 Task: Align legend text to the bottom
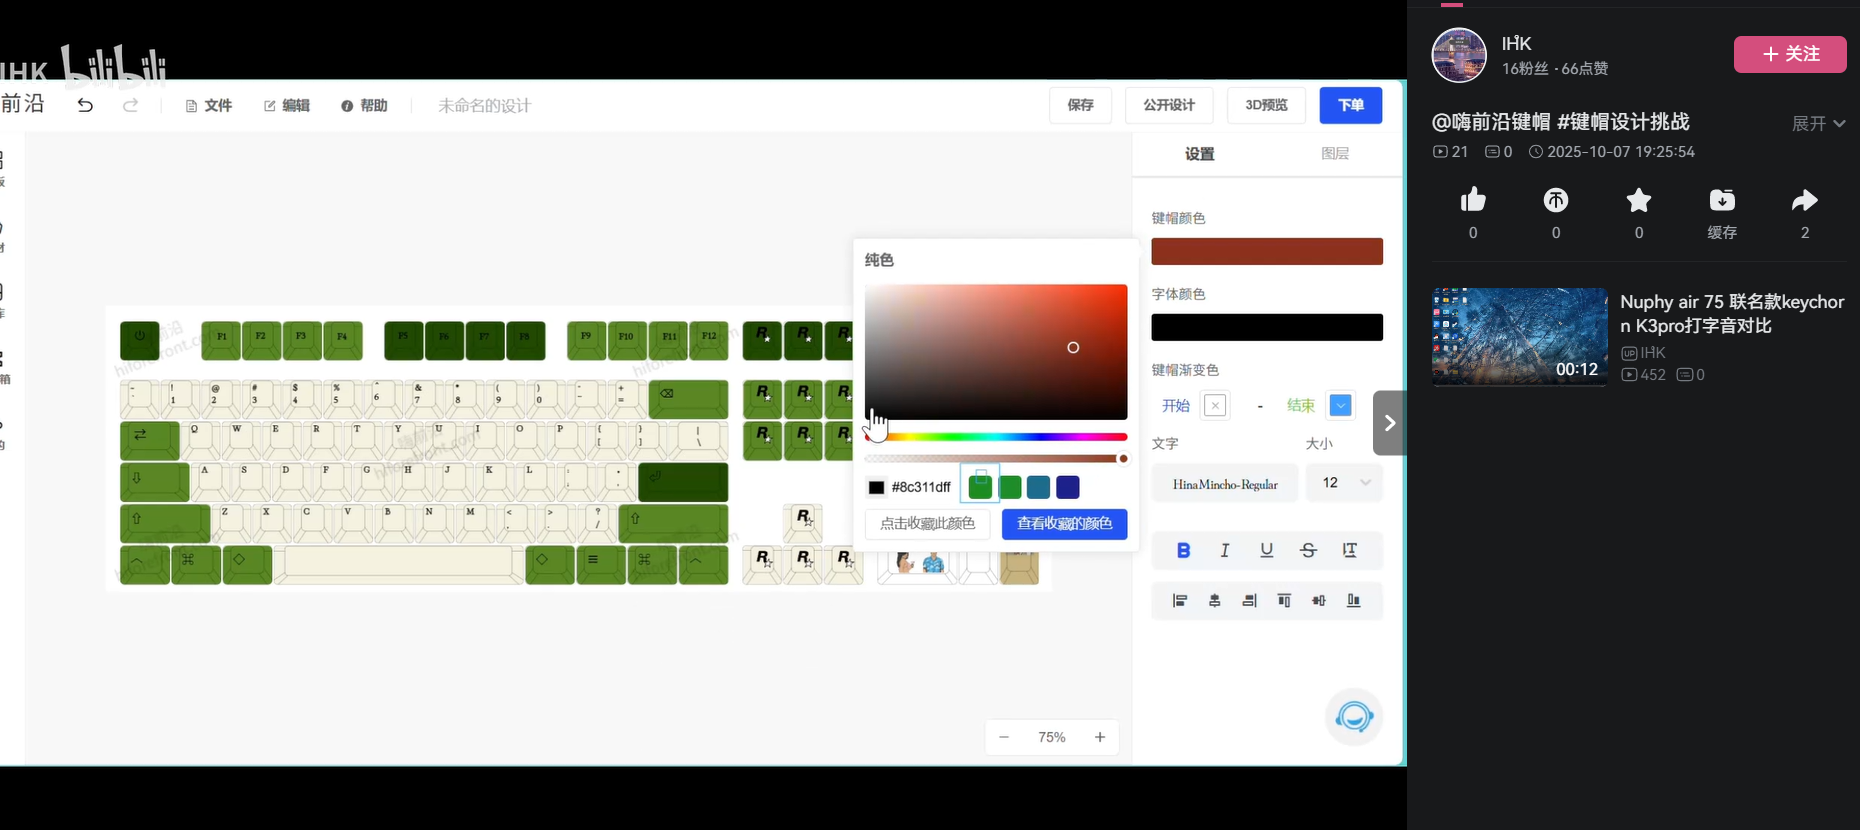(1353, 601)
